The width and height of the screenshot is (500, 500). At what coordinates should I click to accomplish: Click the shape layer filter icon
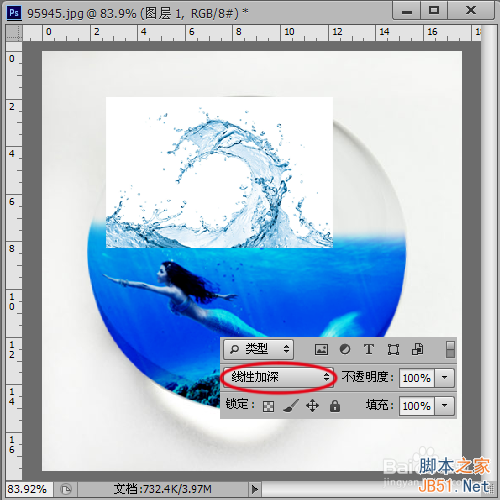pos(393,350)
